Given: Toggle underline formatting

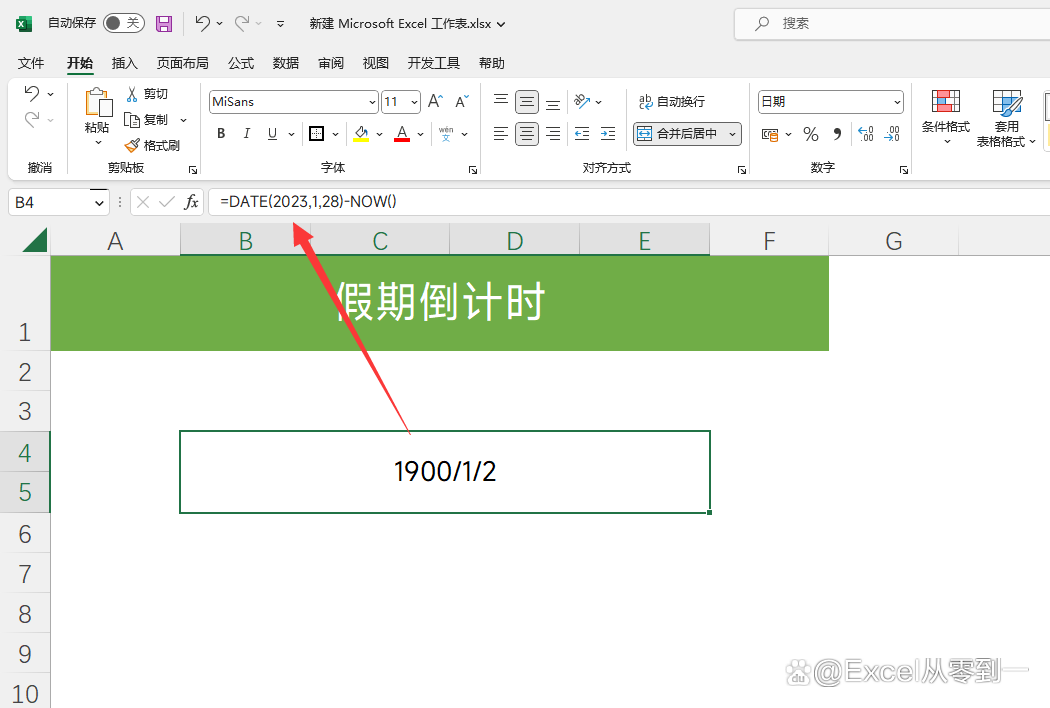Looking at the screenshot, I should [x=273, y=134].
